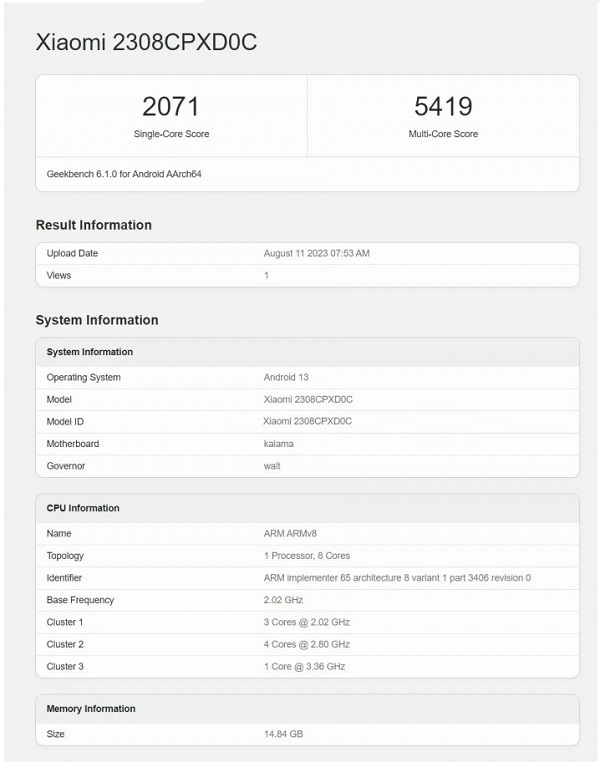Click the large System Information section heading
The image size is (600, 762).
coord(97,320)
